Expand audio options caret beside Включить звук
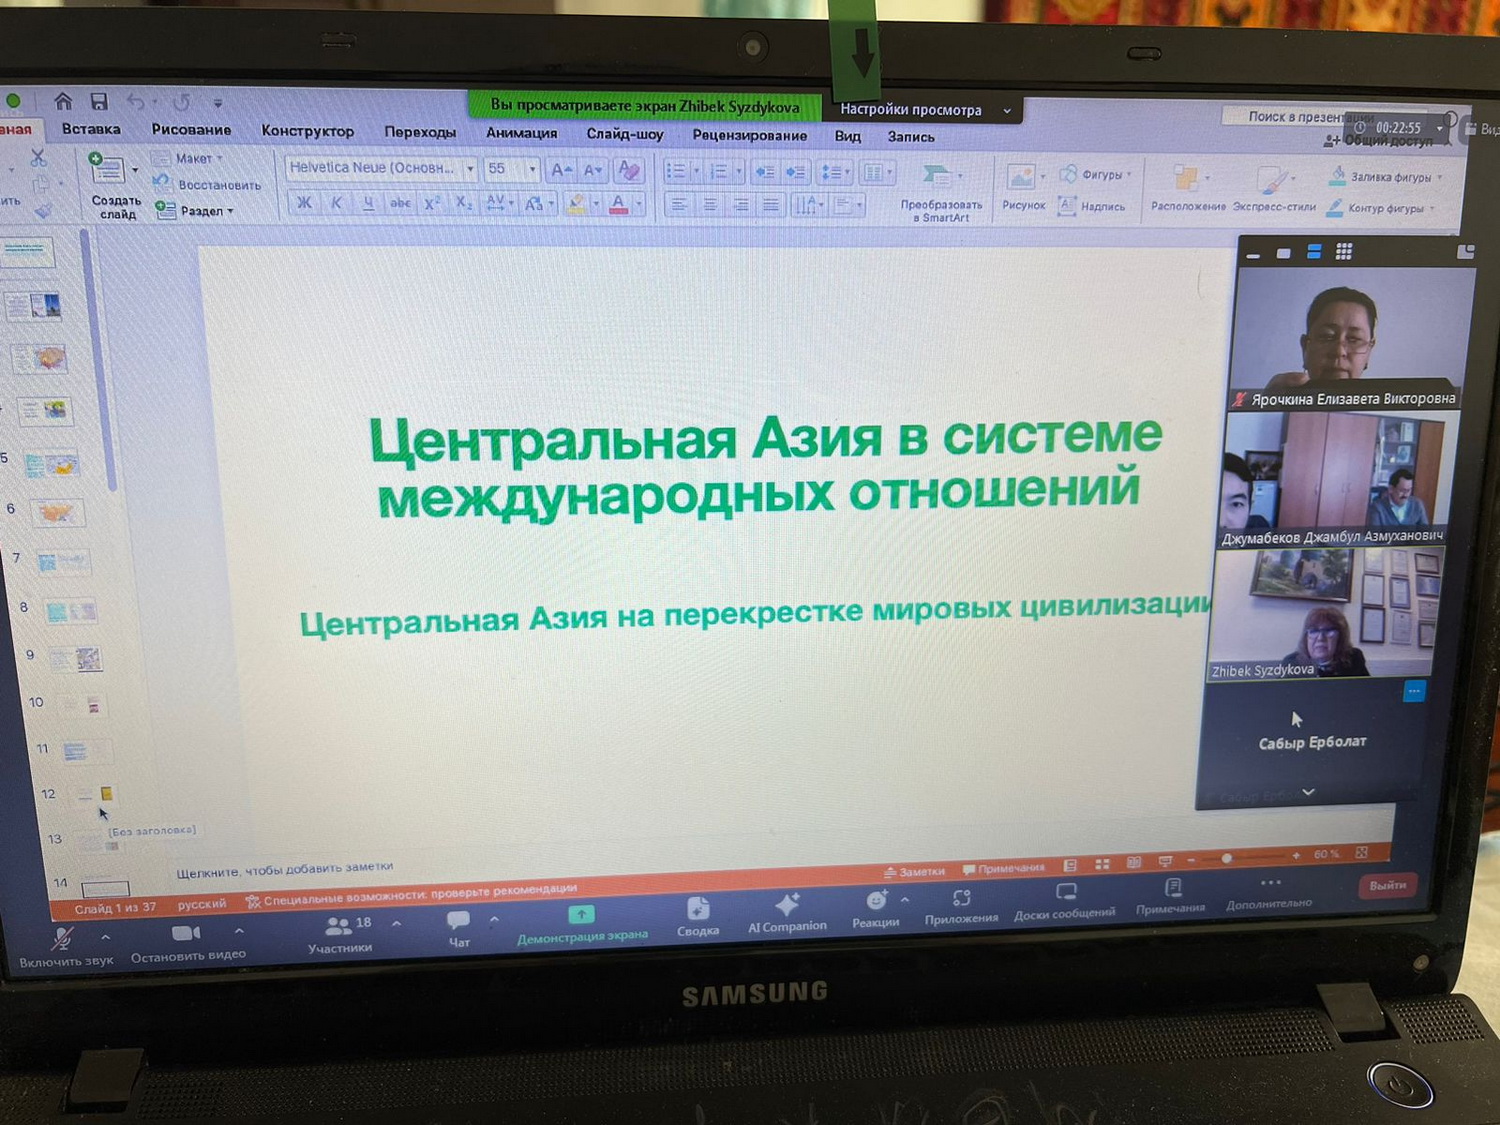Viewport: 1500px width, 1125px height. (x=105, y=937)
